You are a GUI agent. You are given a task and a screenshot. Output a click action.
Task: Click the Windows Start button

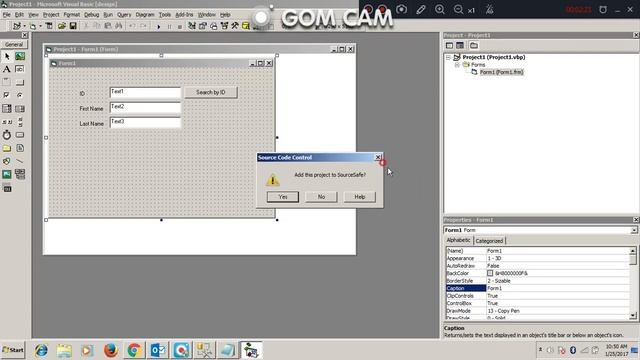coord(13,350)
